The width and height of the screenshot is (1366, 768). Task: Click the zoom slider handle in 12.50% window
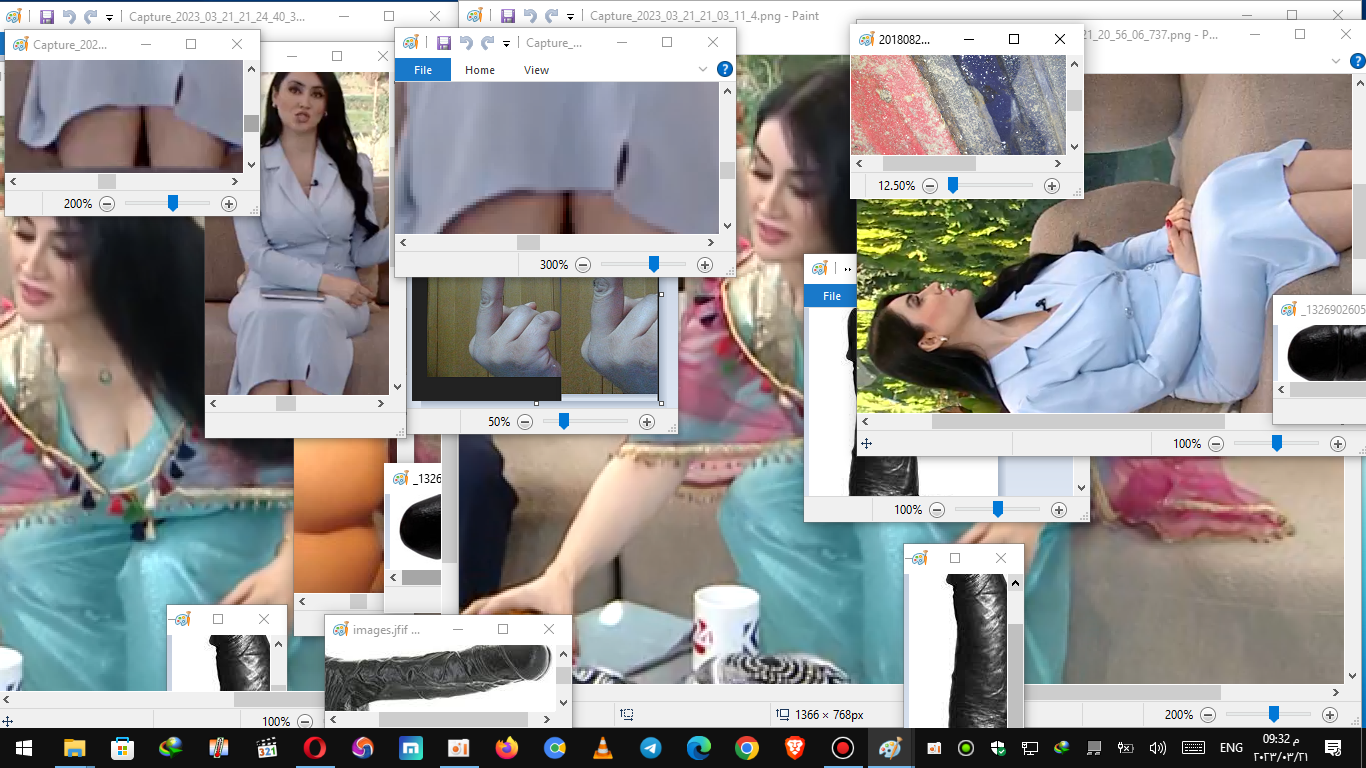(x=953, y=186)
